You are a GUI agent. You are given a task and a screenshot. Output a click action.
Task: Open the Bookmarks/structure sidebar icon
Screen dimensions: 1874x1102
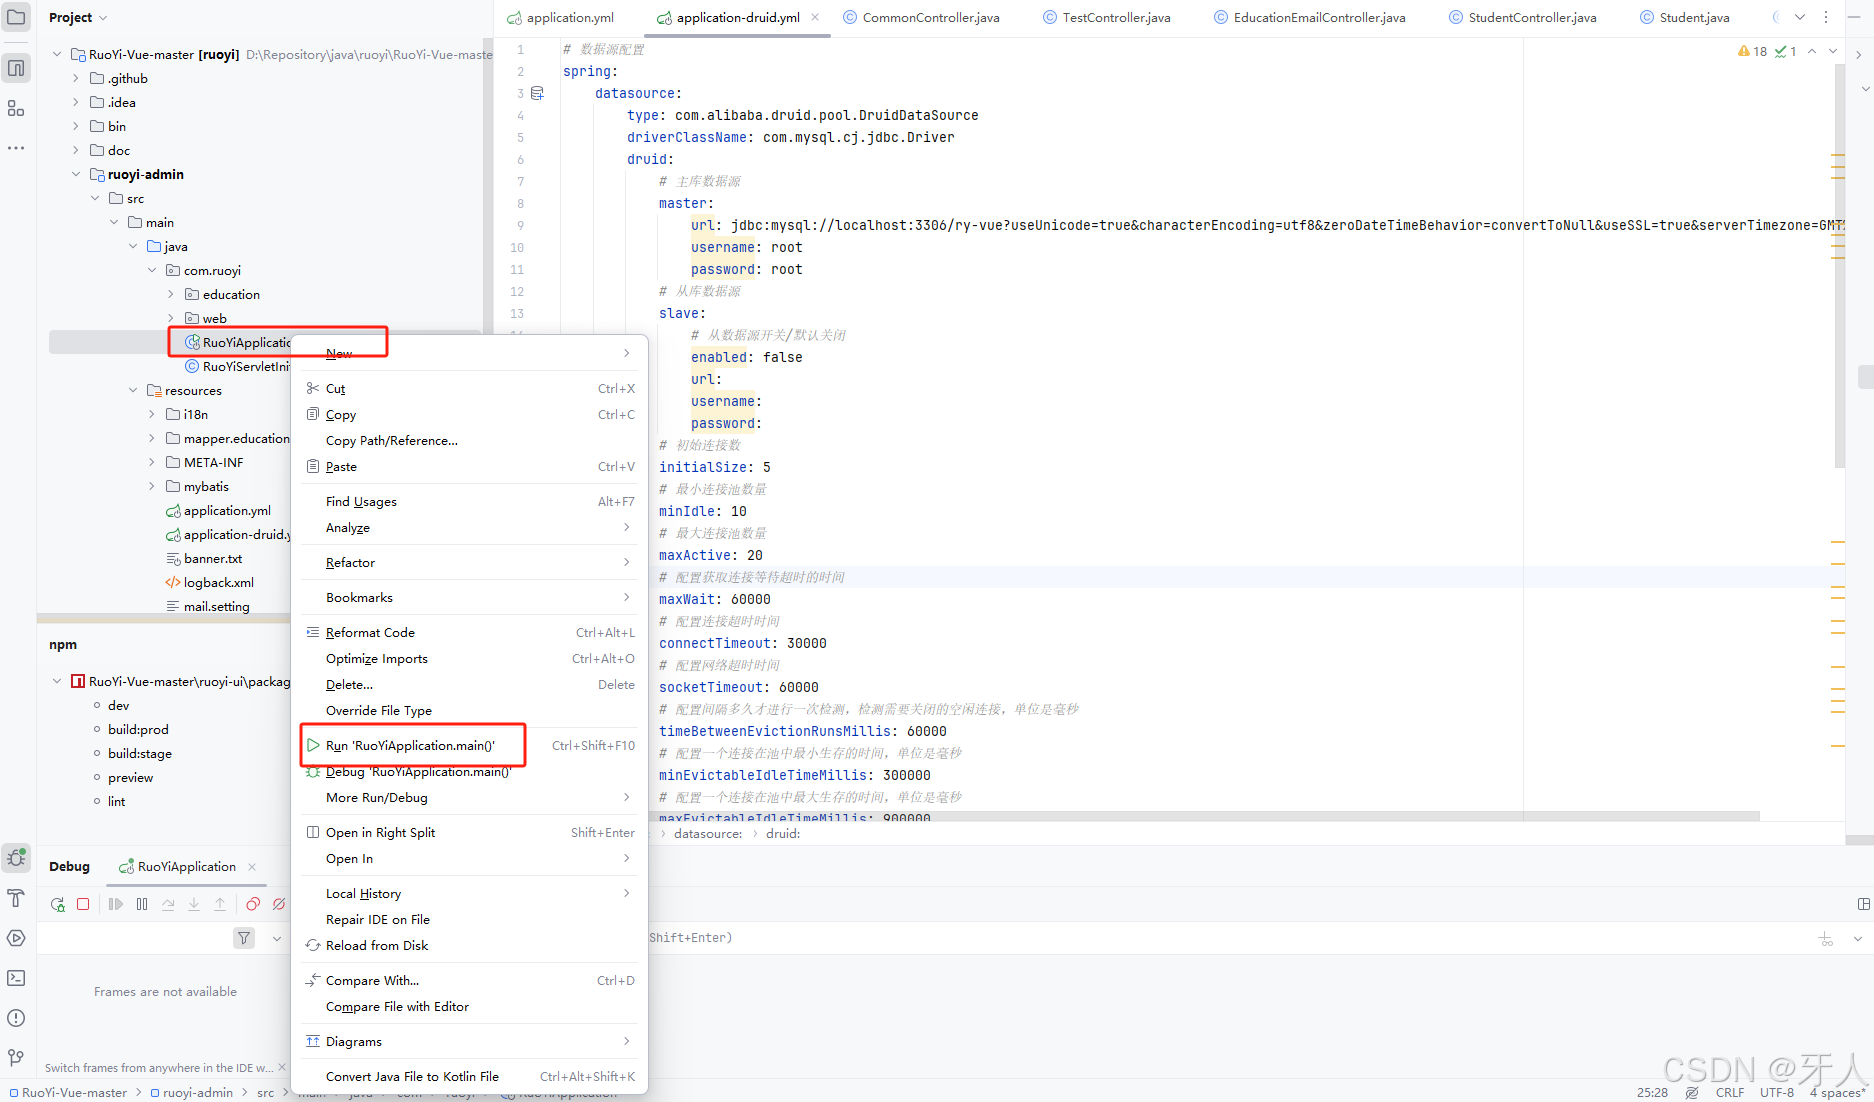(x=16, y=68)
